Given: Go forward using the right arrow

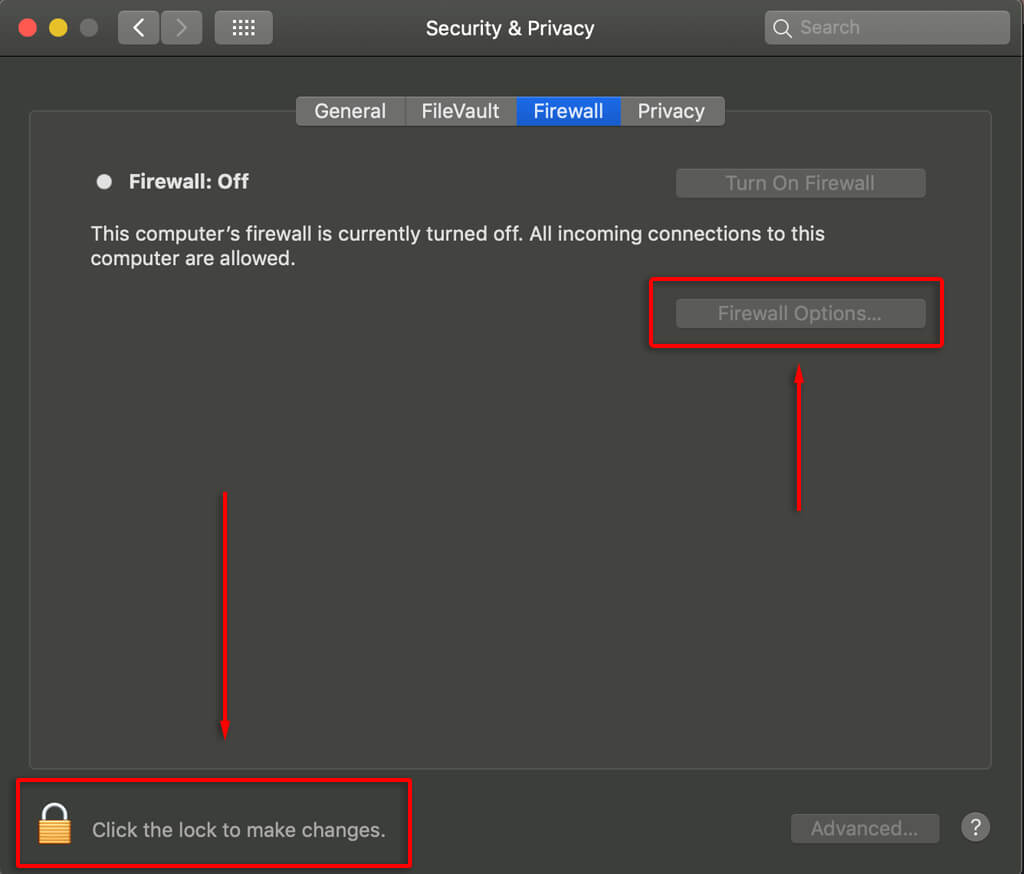Looking at the screenshot, I should (x=181, y=28).
